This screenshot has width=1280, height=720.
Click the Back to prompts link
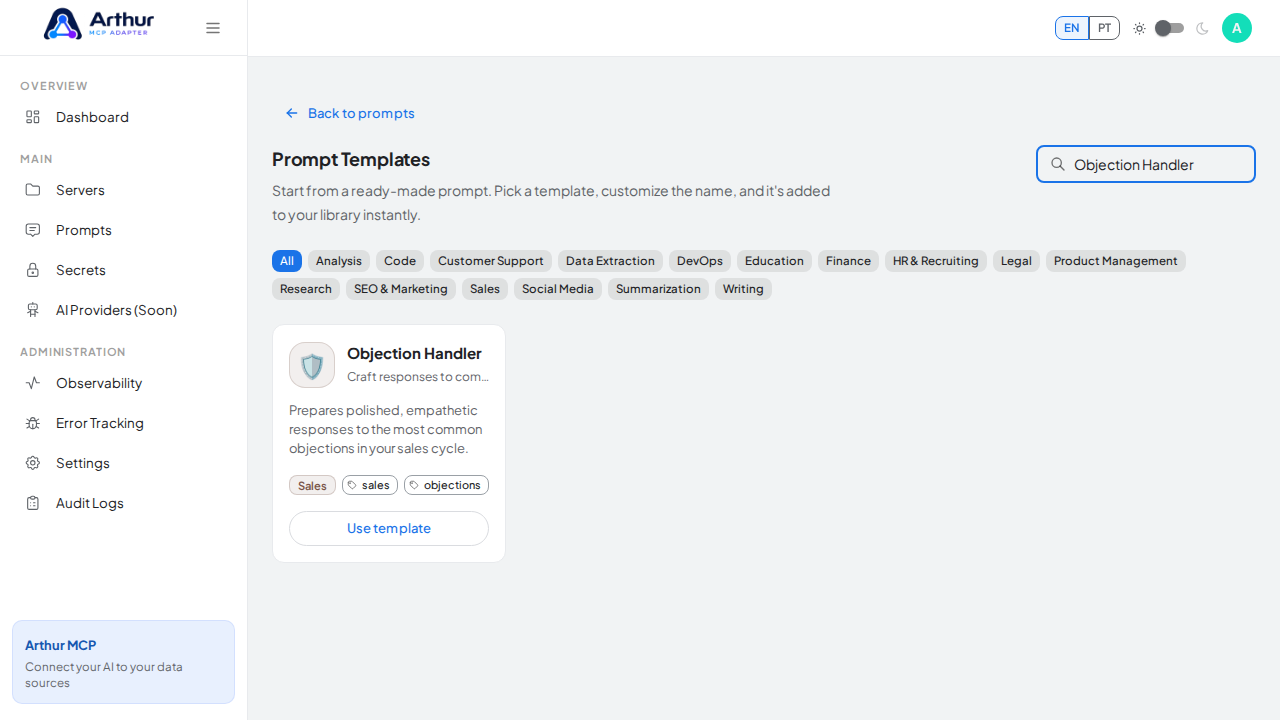point(350,113)
